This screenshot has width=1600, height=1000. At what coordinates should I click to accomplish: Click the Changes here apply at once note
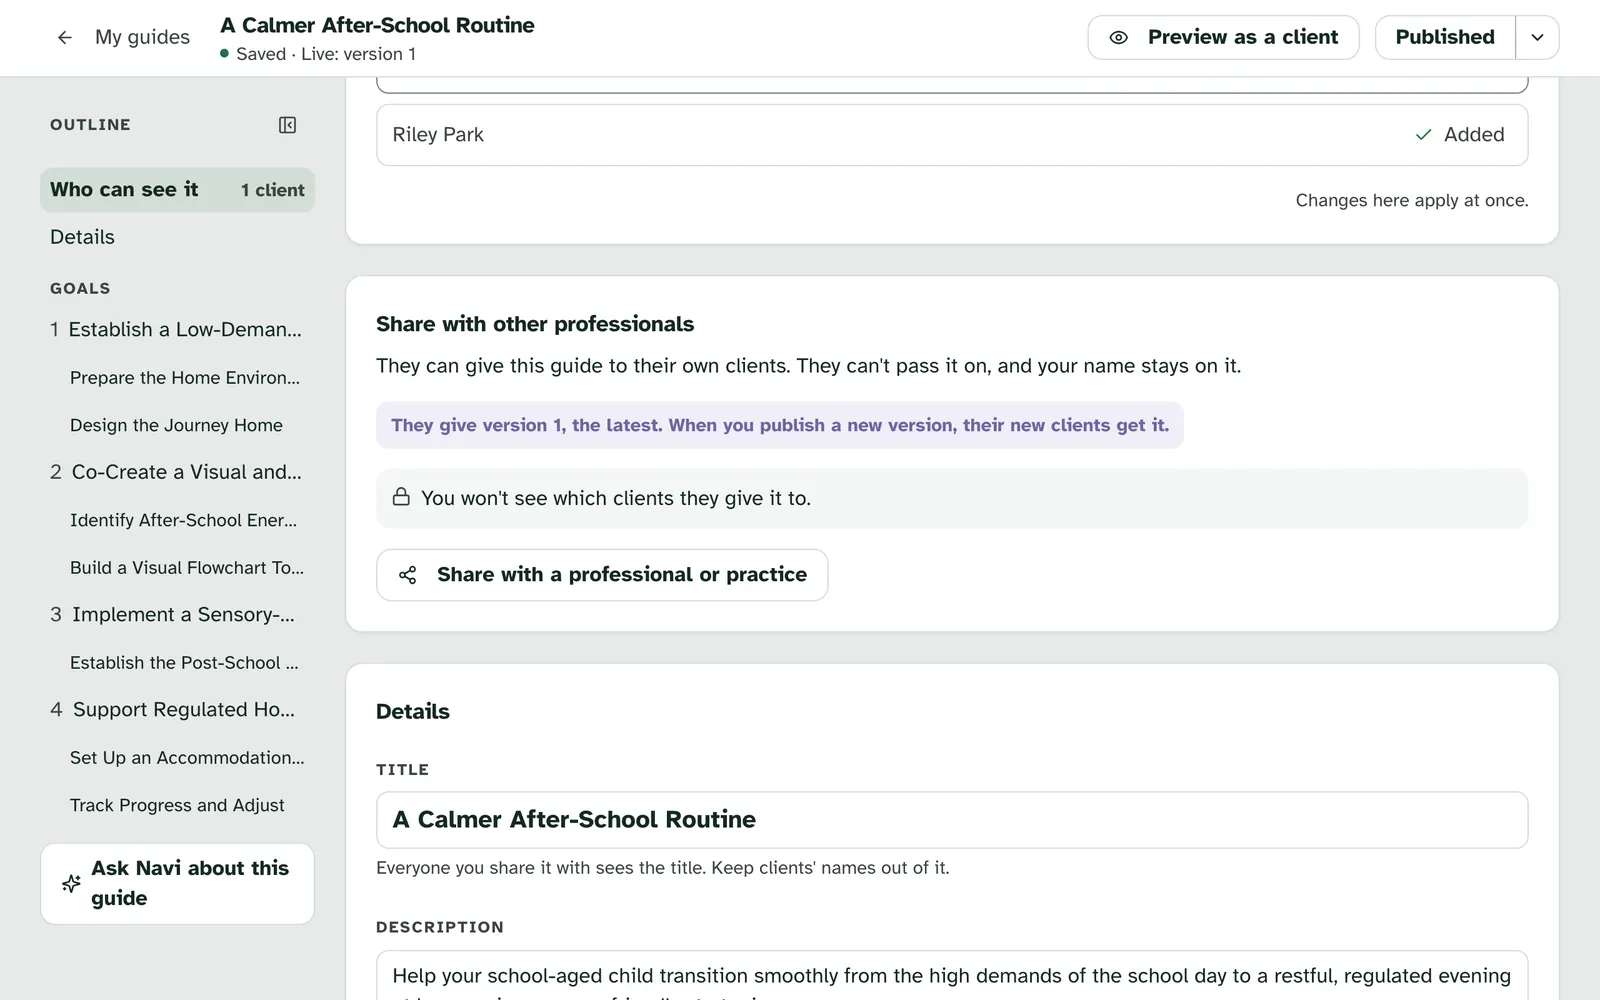[x=1412, y=200]
